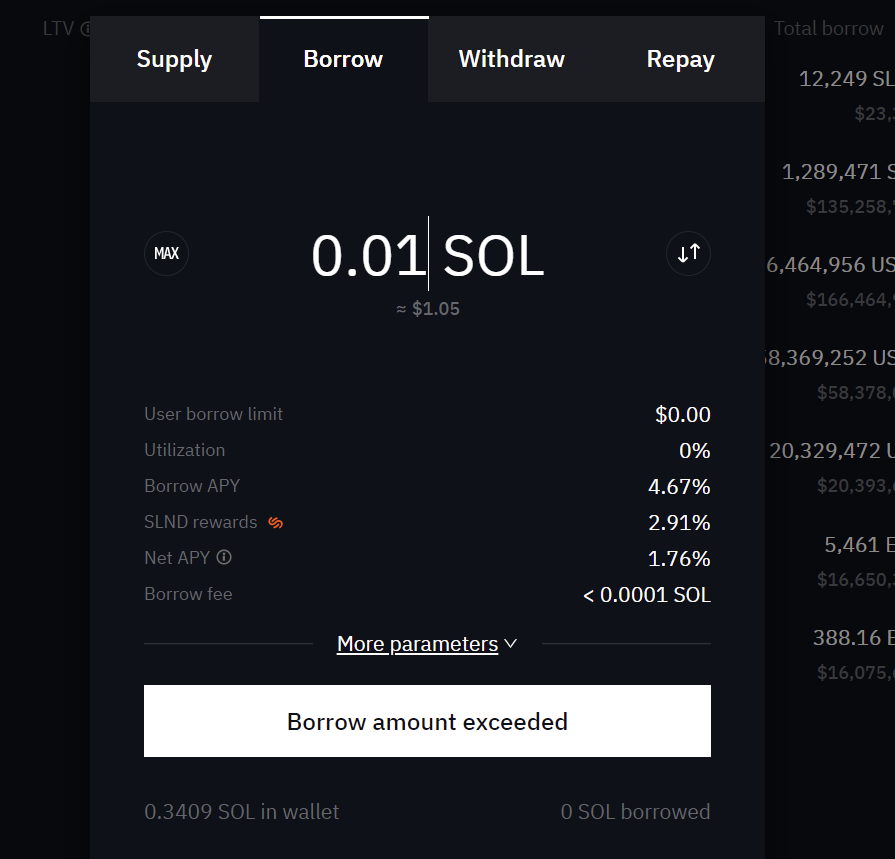
Task: Select the Borrow tab
Action: pos(343,59)
